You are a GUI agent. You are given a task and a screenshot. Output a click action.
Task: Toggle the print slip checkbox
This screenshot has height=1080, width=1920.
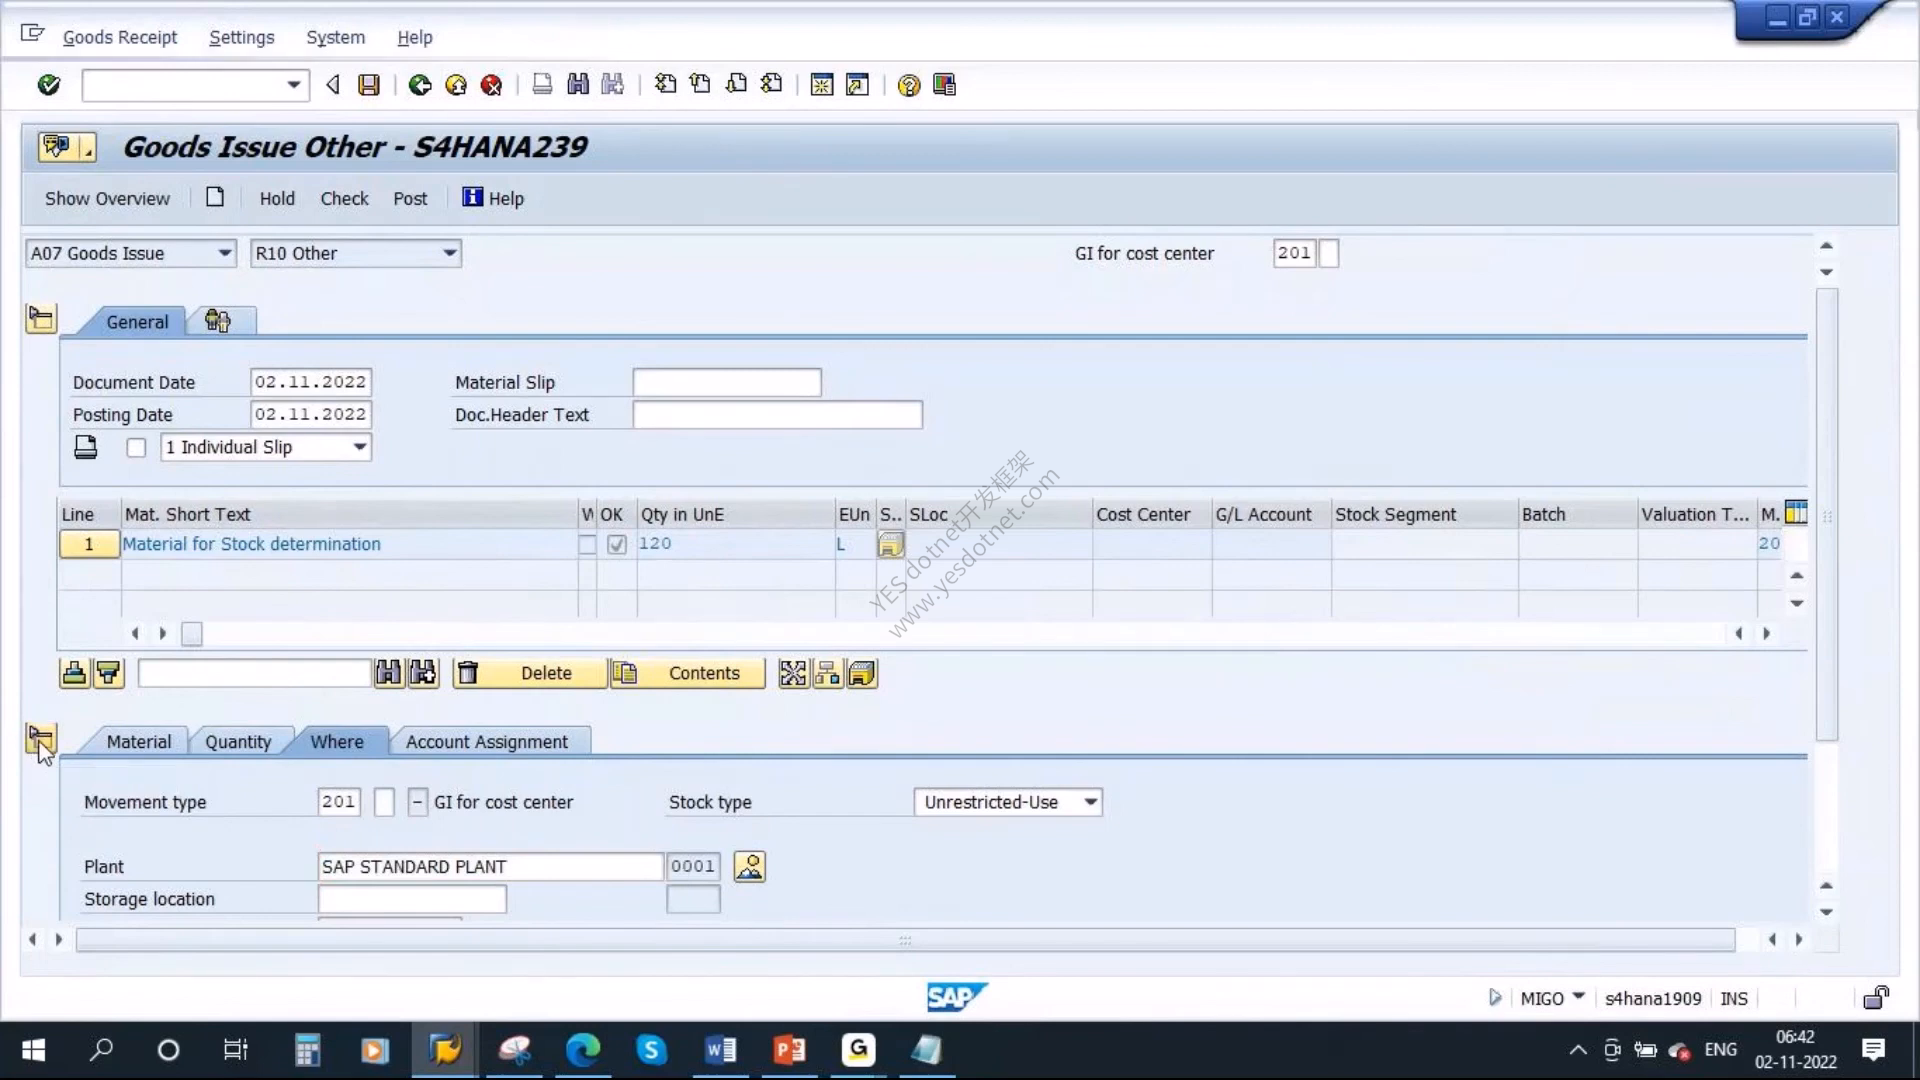coord(136,448)
